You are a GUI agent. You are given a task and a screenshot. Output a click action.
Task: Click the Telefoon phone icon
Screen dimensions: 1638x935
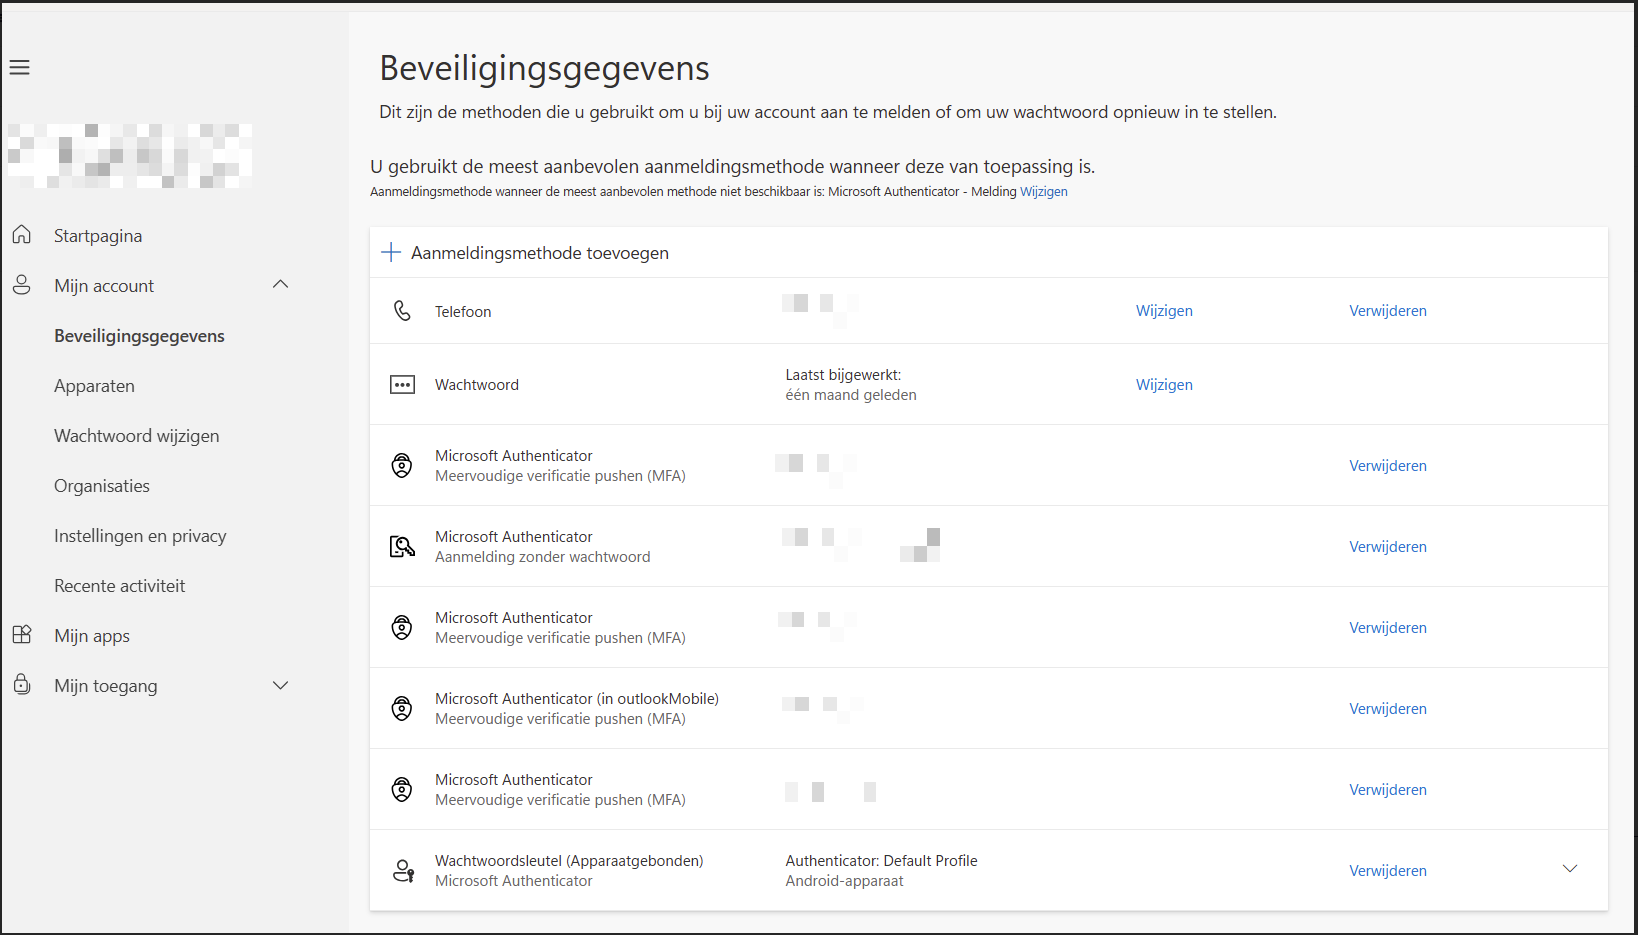402,311
